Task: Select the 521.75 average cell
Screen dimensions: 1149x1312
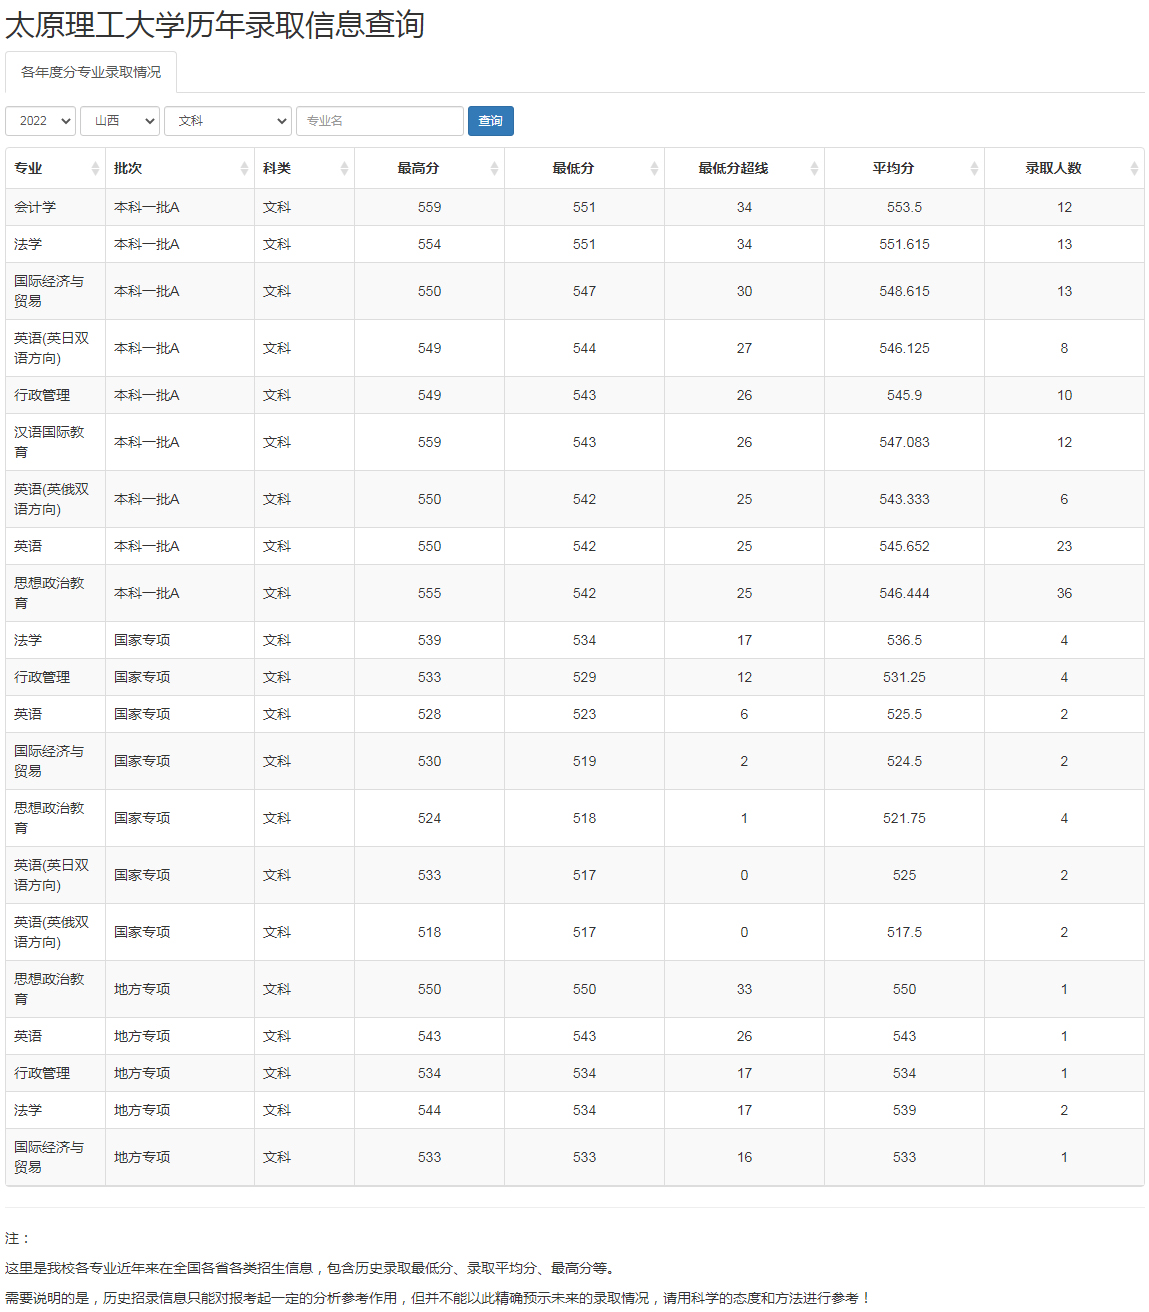Action: 904,818
